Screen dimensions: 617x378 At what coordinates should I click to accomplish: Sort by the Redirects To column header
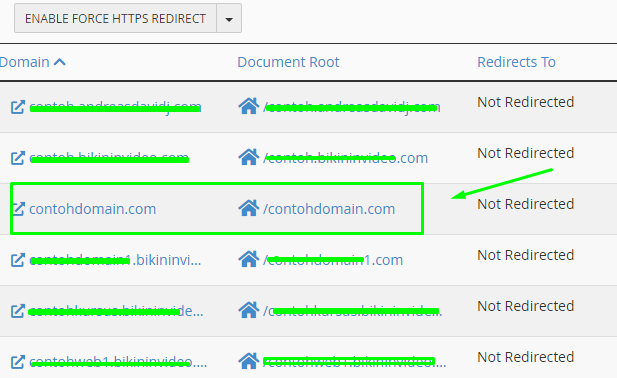516,62
